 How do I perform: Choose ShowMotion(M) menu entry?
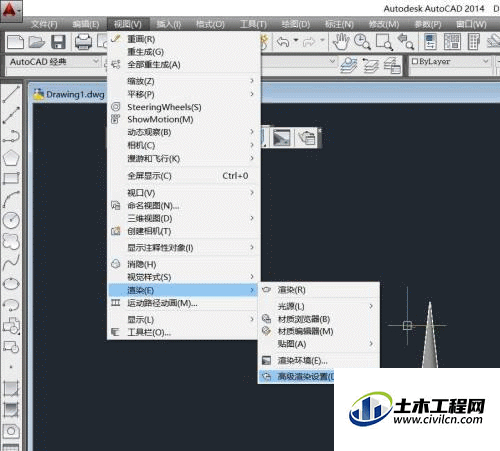(x=183, y=119)
